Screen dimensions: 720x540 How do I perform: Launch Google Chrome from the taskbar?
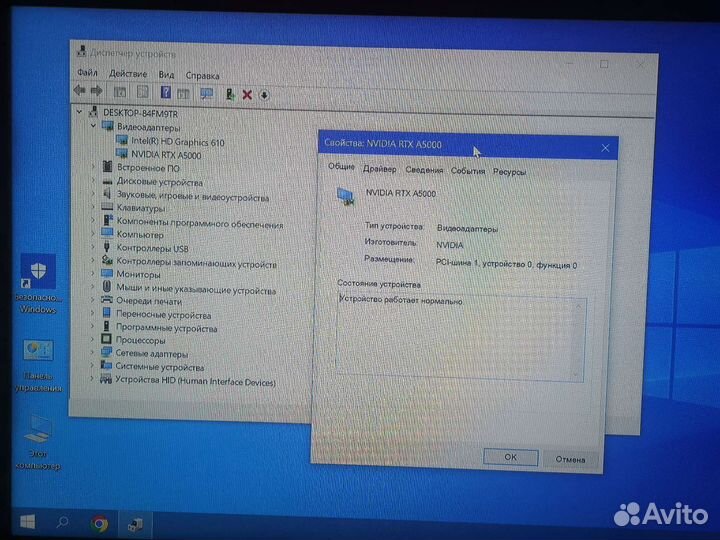click(x=99, y=523)
